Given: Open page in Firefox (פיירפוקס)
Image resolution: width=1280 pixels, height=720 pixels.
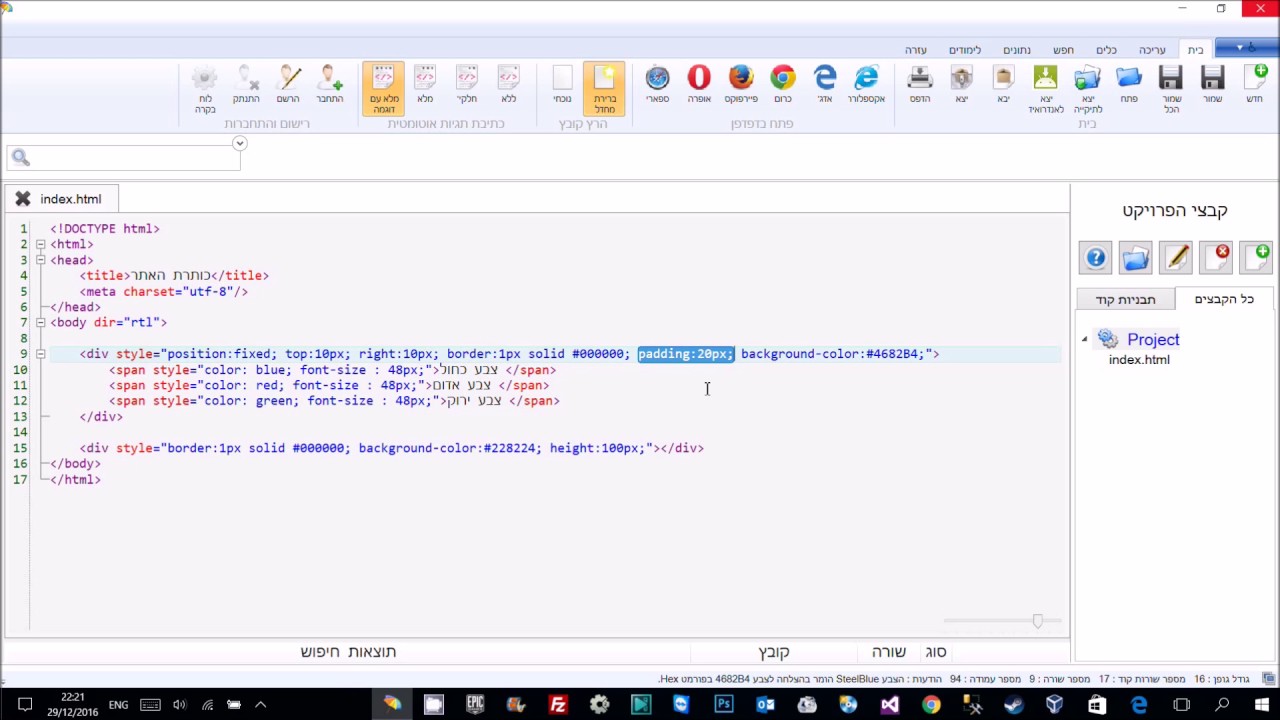Looking at the screenshot, I should point(741,84).
